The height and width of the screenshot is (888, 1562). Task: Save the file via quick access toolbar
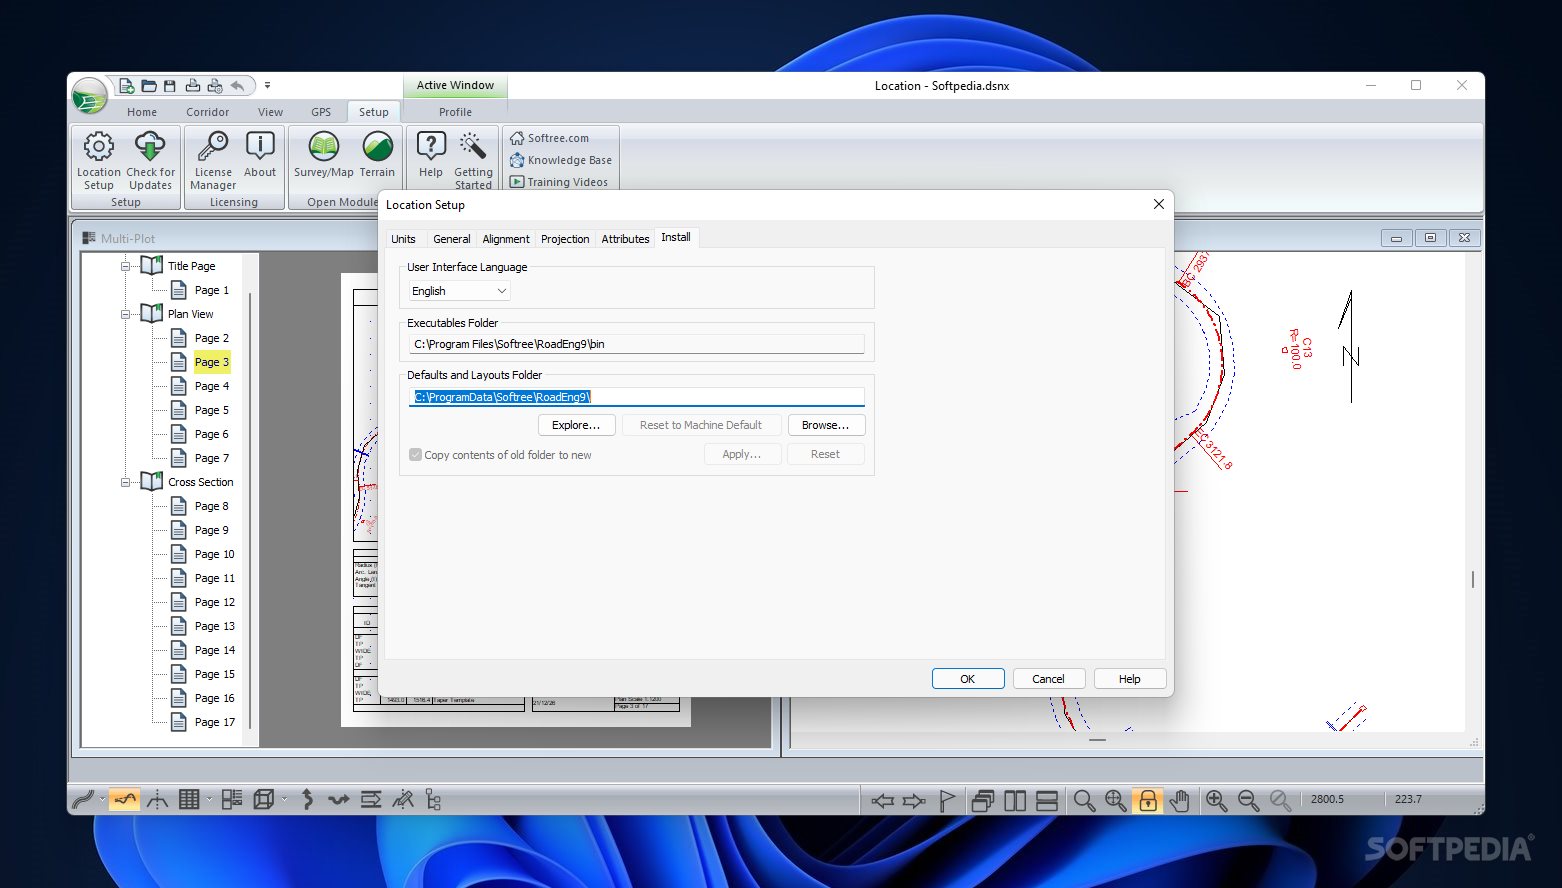(x=170, y=86)
